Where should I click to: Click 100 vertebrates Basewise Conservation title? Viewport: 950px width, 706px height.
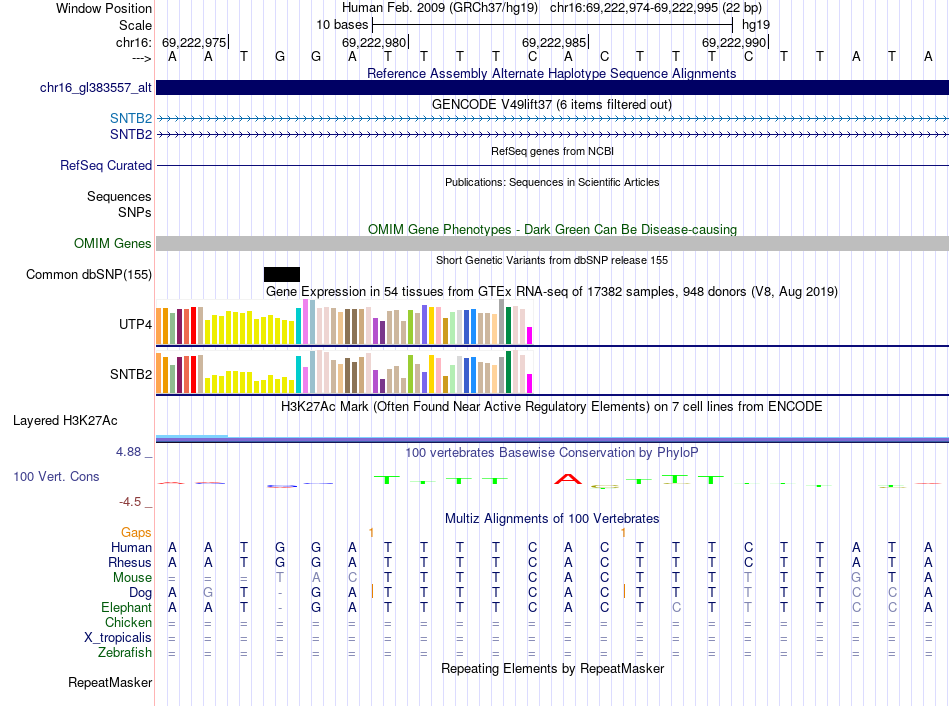click(x=552, y=453)
